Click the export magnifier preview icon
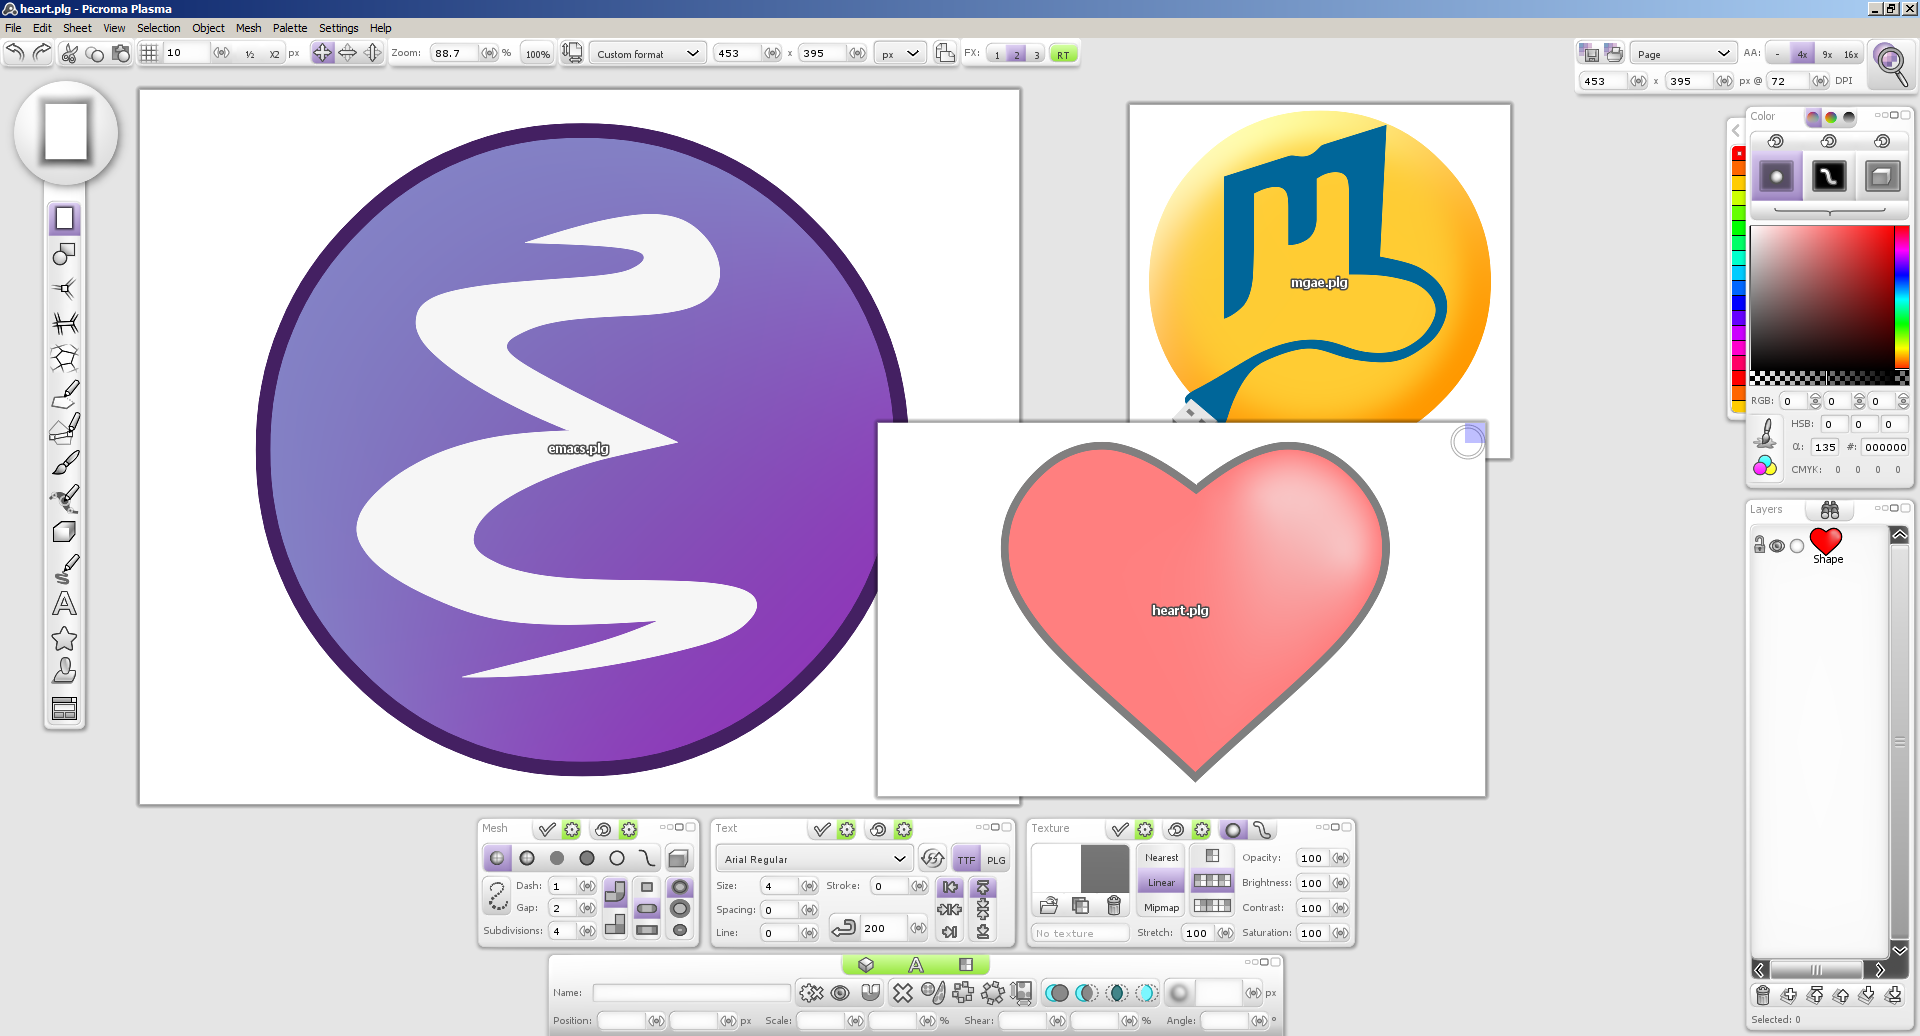 click(1890, 65)
